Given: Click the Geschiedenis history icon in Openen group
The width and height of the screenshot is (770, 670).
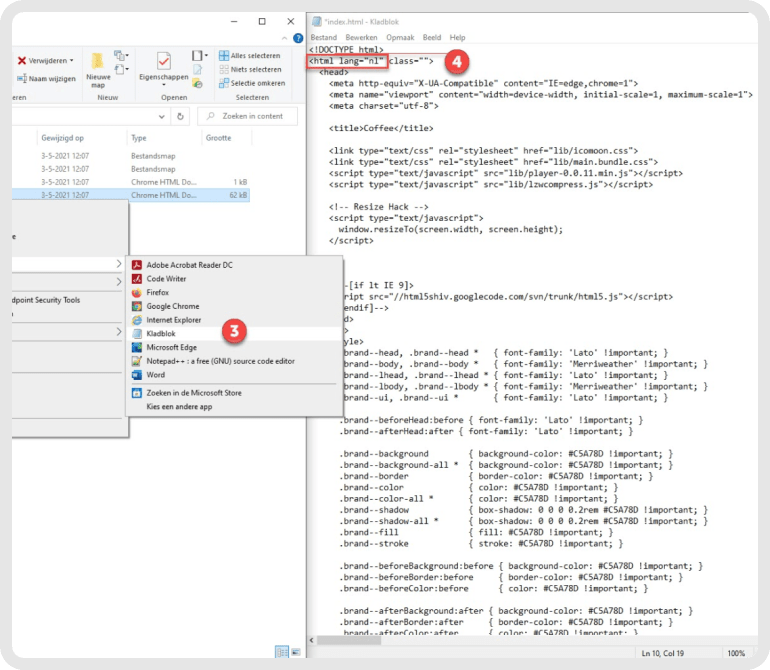Looking at the screenshot, I should [x=197, y=84].
